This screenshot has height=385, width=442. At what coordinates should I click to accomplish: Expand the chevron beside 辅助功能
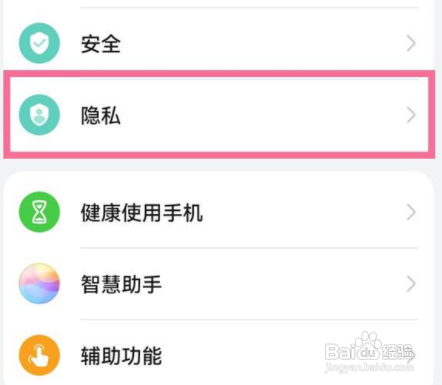[x=411, y=356]
